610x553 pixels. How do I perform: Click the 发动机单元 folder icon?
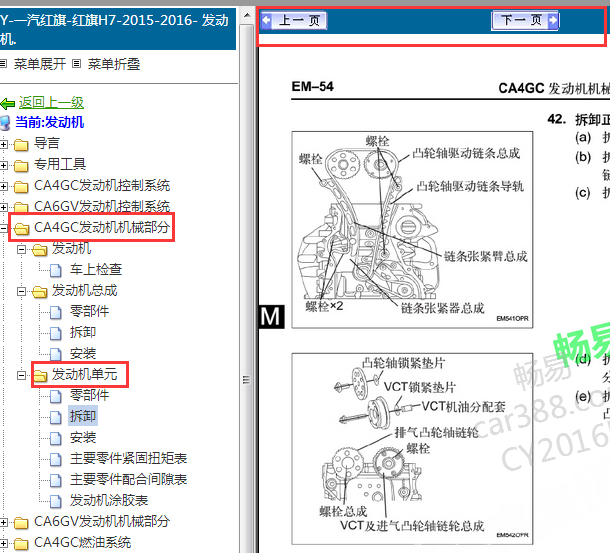[x=40, y=376]
